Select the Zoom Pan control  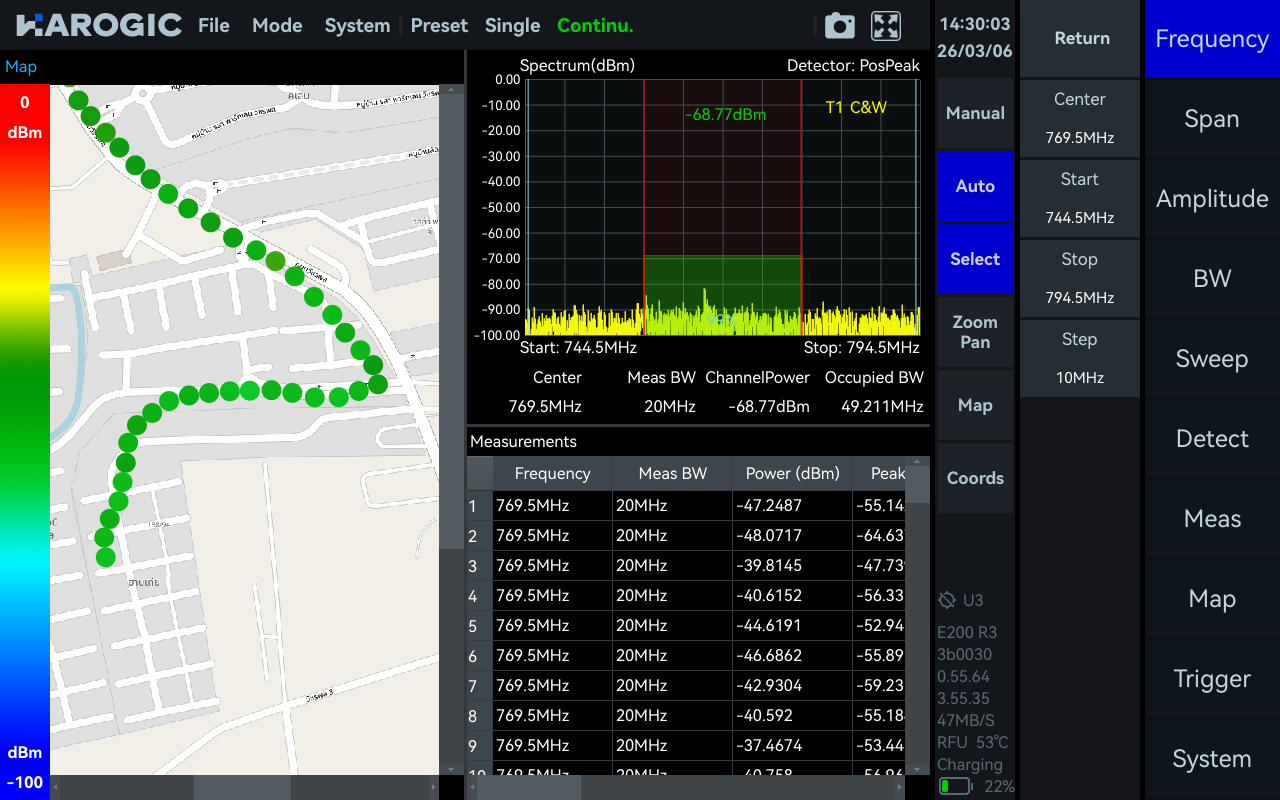pyautogui.click(x=974, y=331)
